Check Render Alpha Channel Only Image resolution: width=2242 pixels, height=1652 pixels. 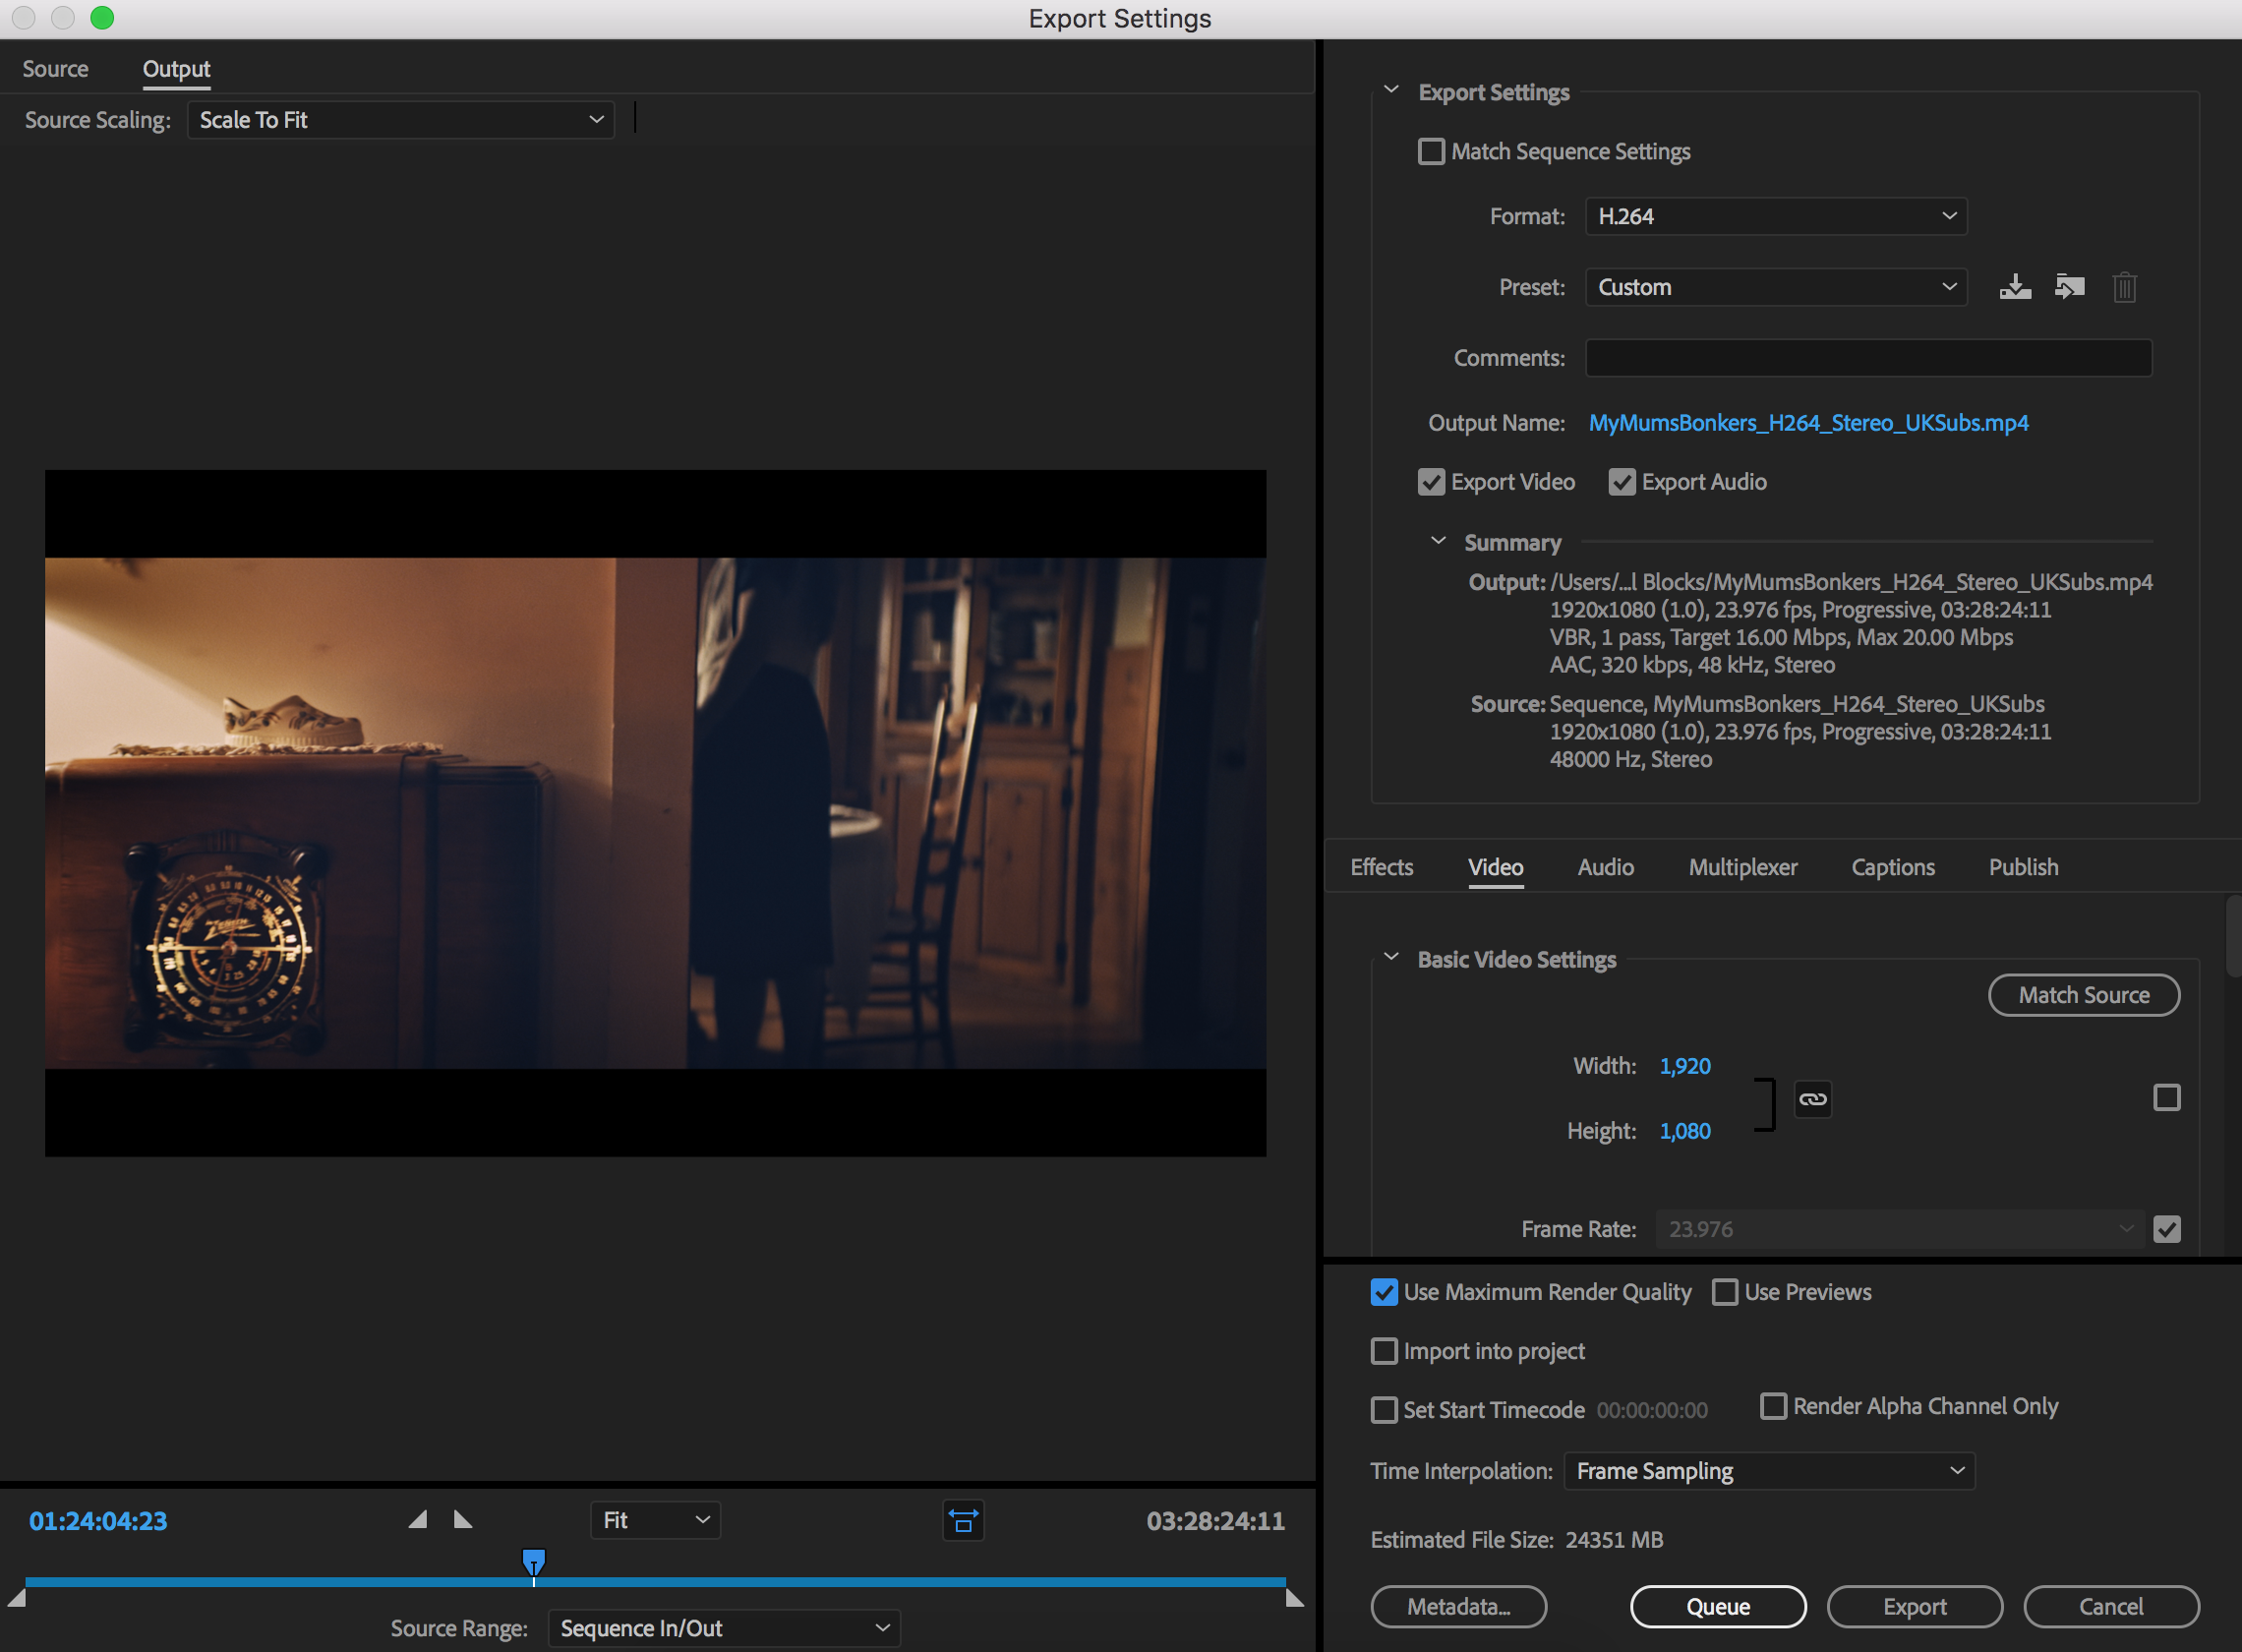tap(1773, 1406)
